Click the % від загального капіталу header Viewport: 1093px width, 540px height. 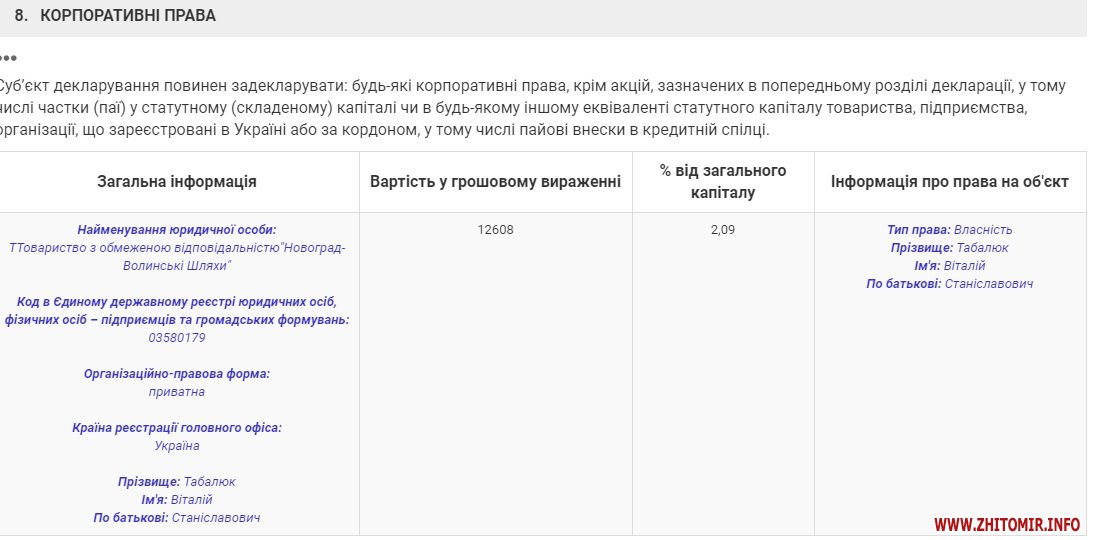[x=723, y=181]
